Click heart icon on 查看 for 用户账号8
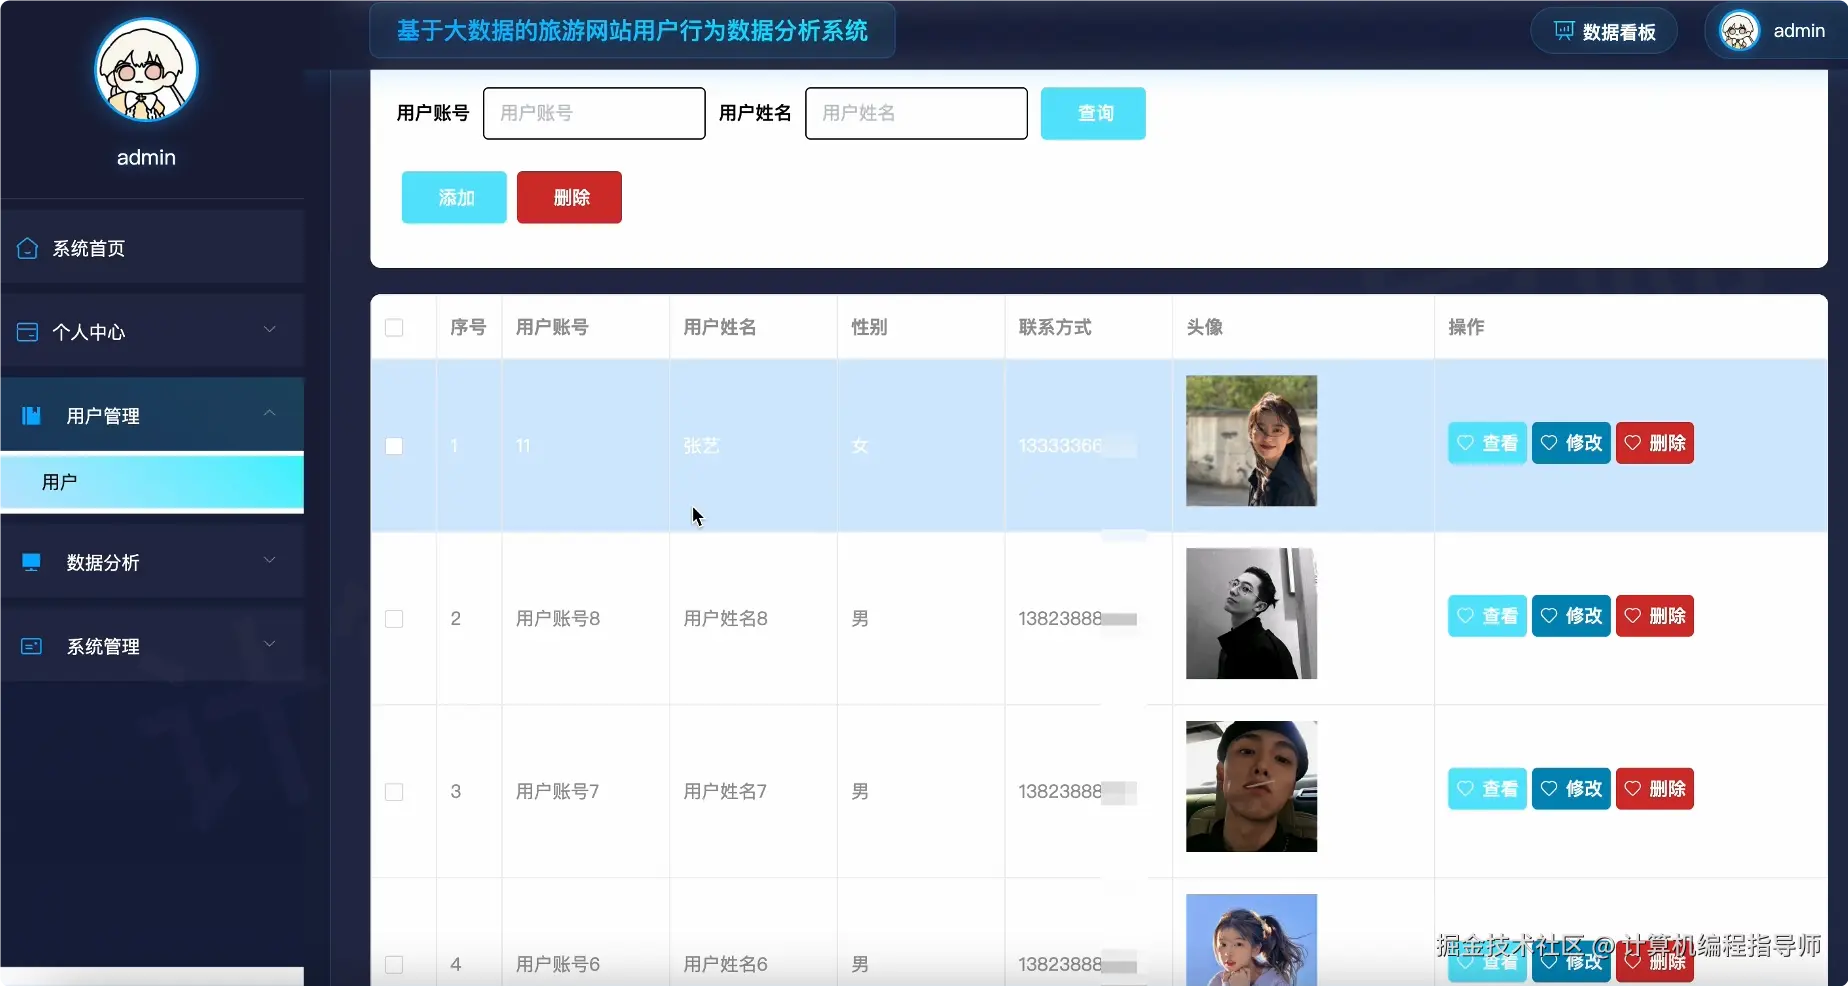 coord(1465,616)
